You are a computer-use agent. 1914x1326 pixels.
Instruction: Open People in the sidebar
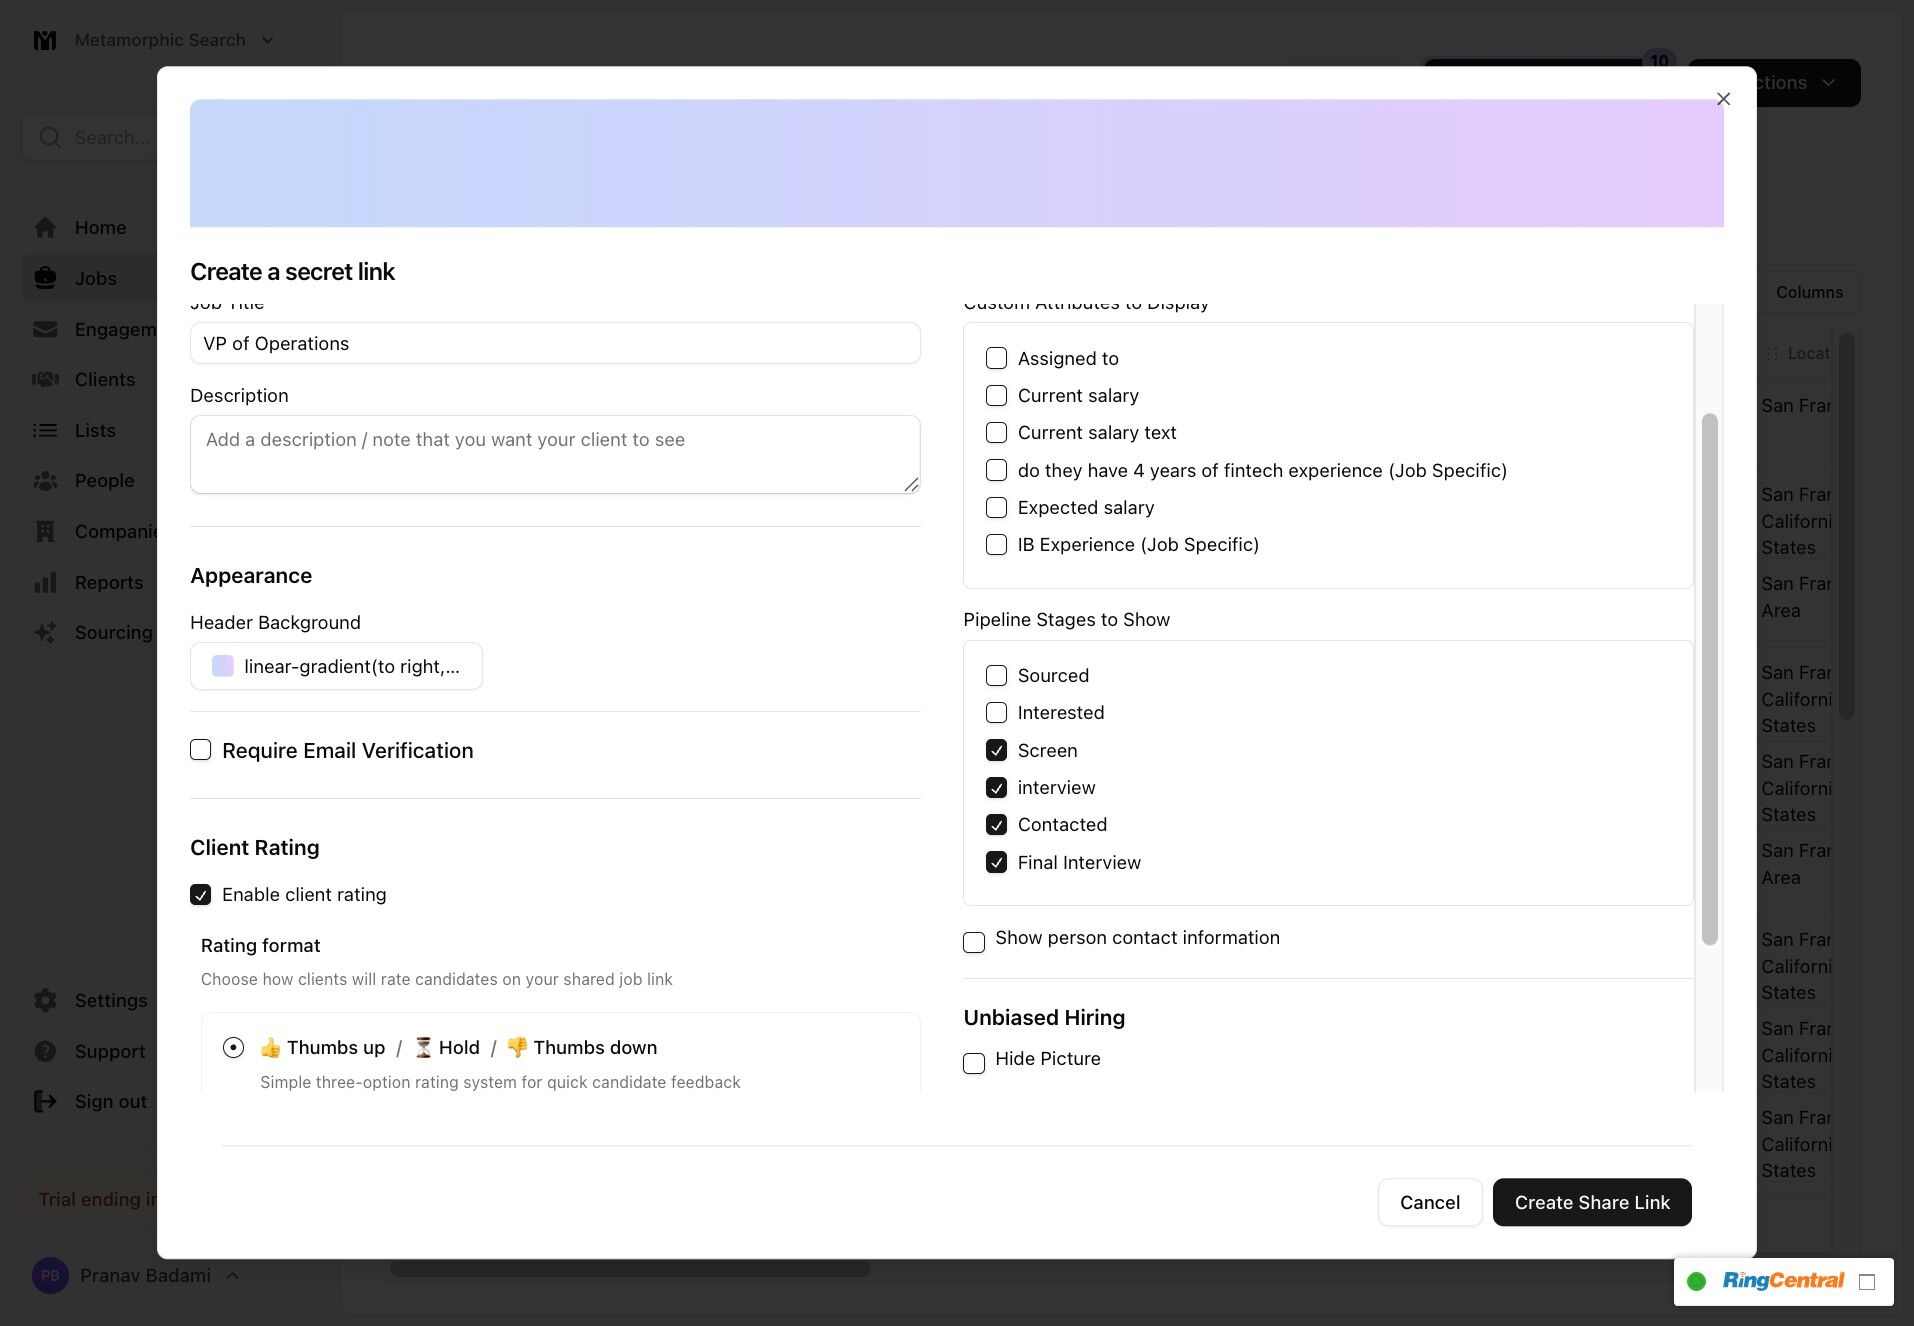pyautogui.click(x=104, y=480)
